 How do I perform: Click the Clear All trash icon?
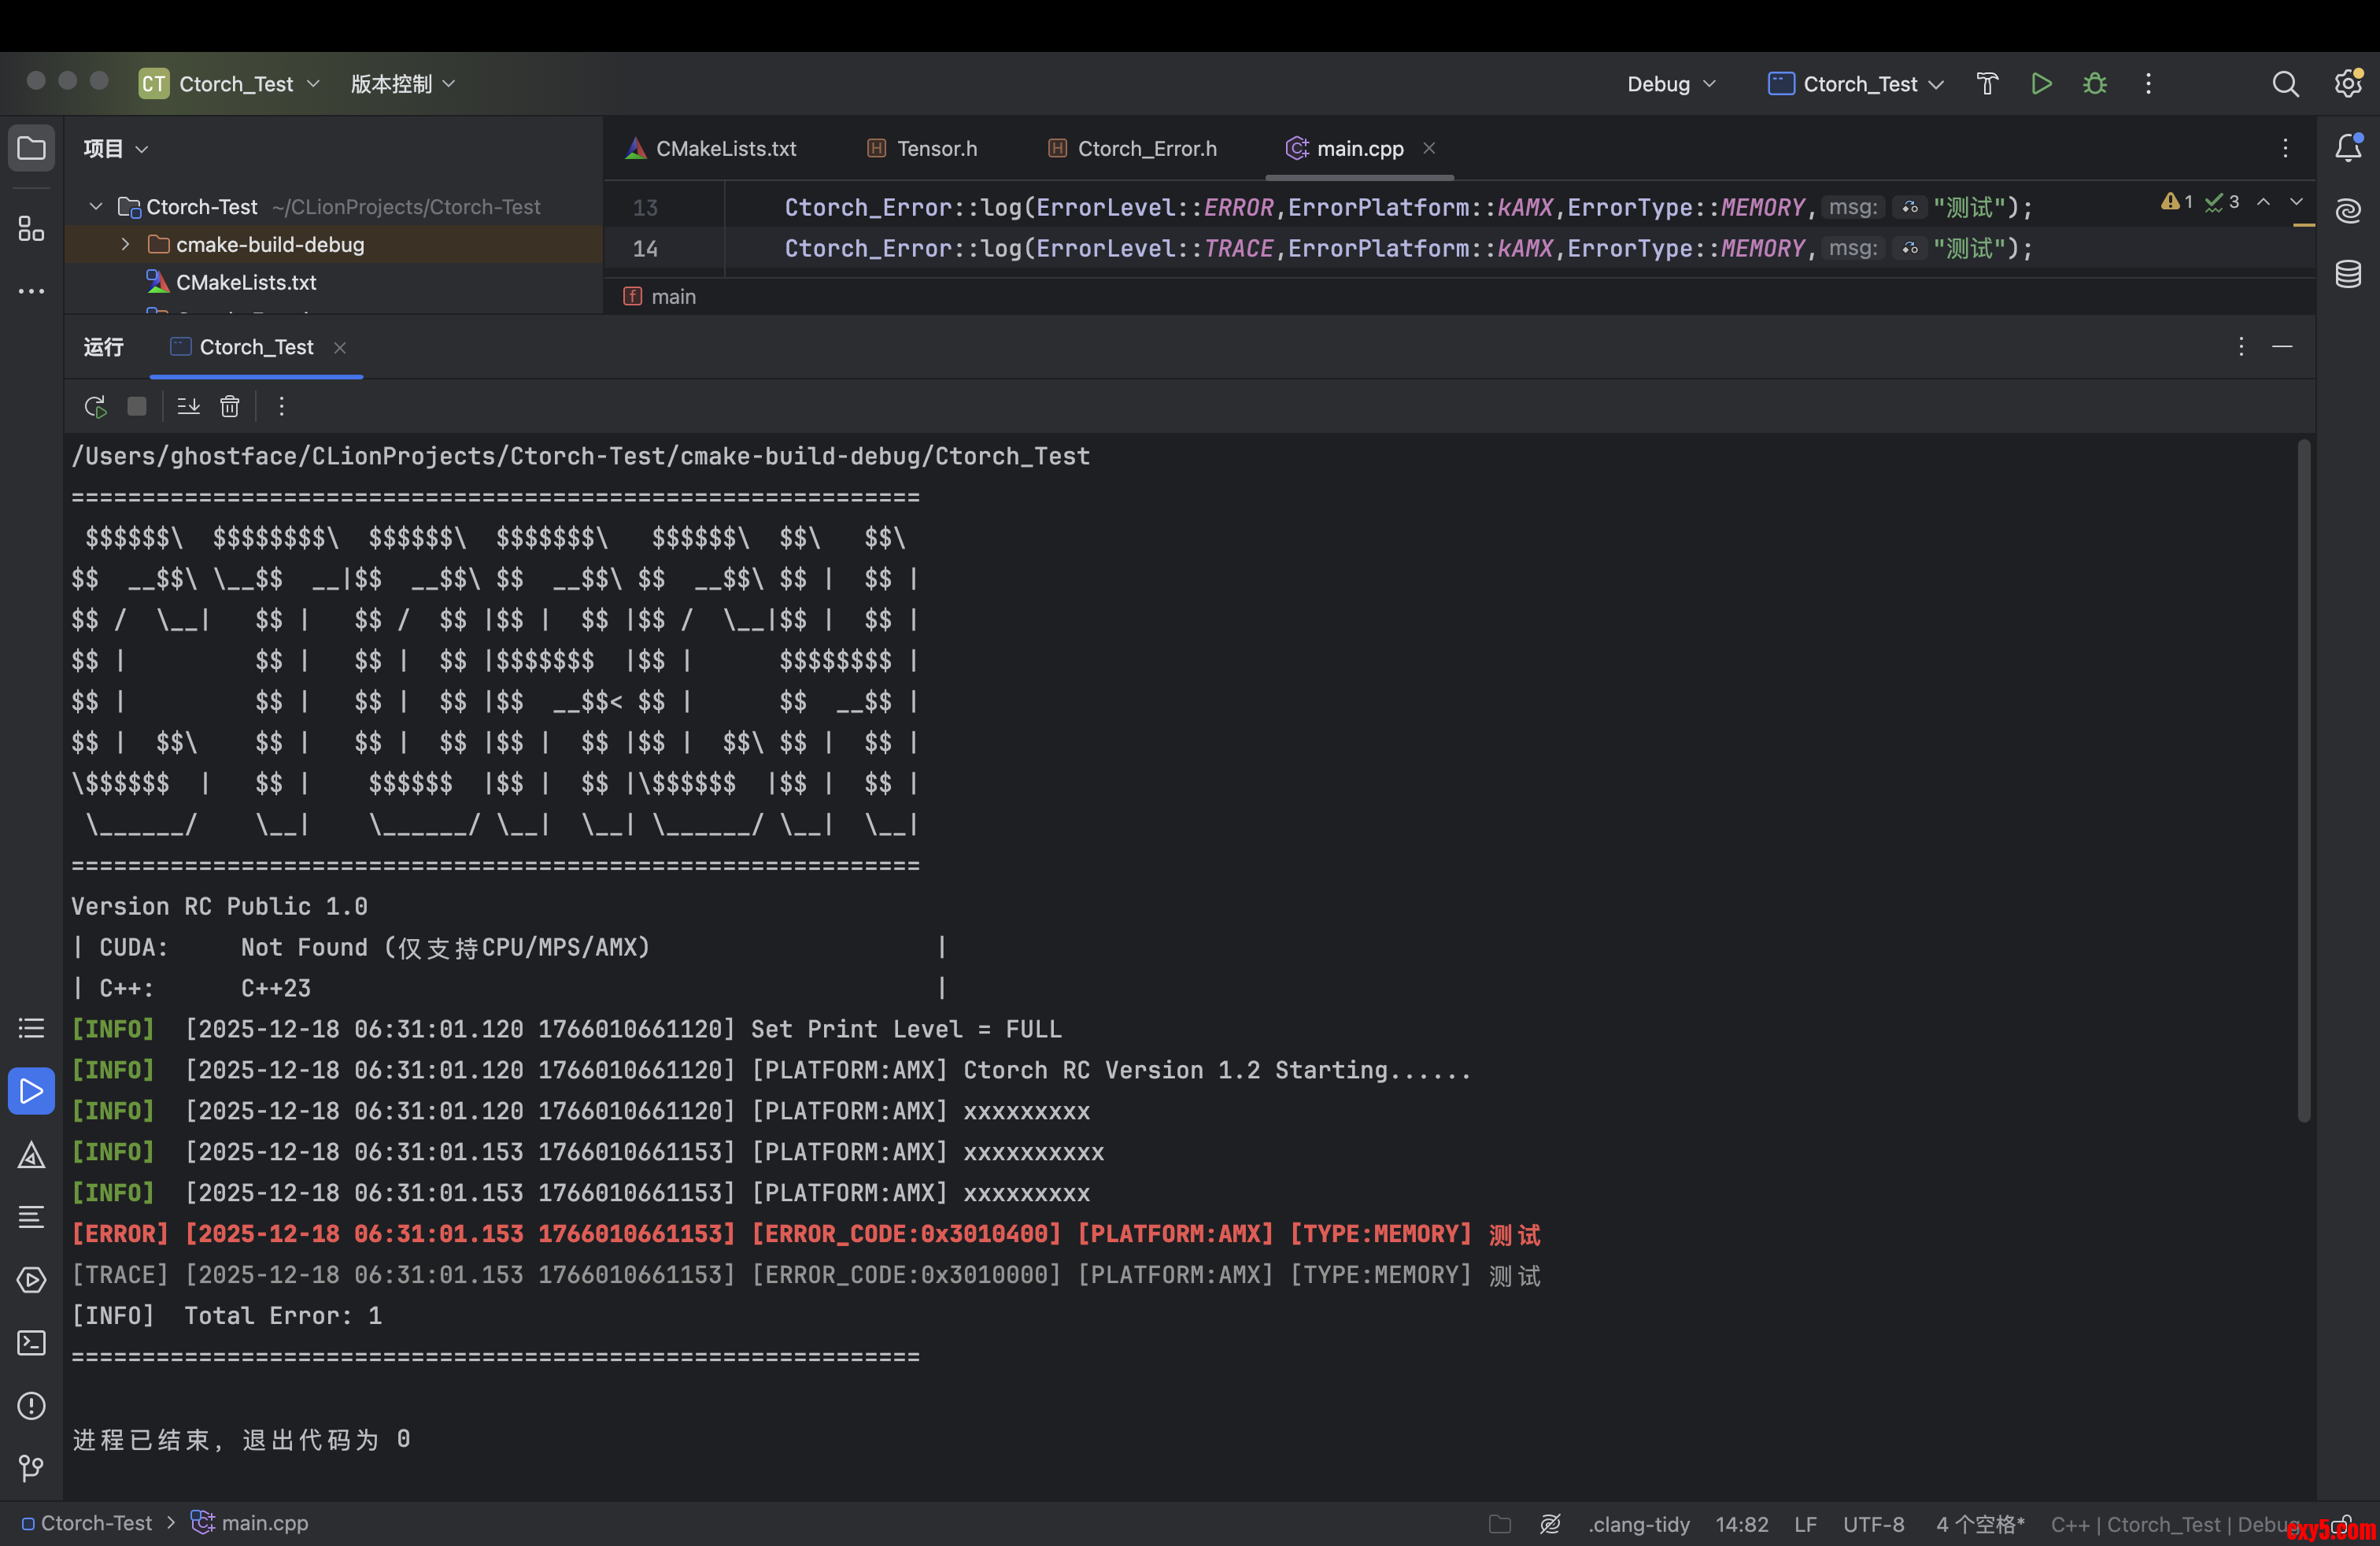point(230,406)
